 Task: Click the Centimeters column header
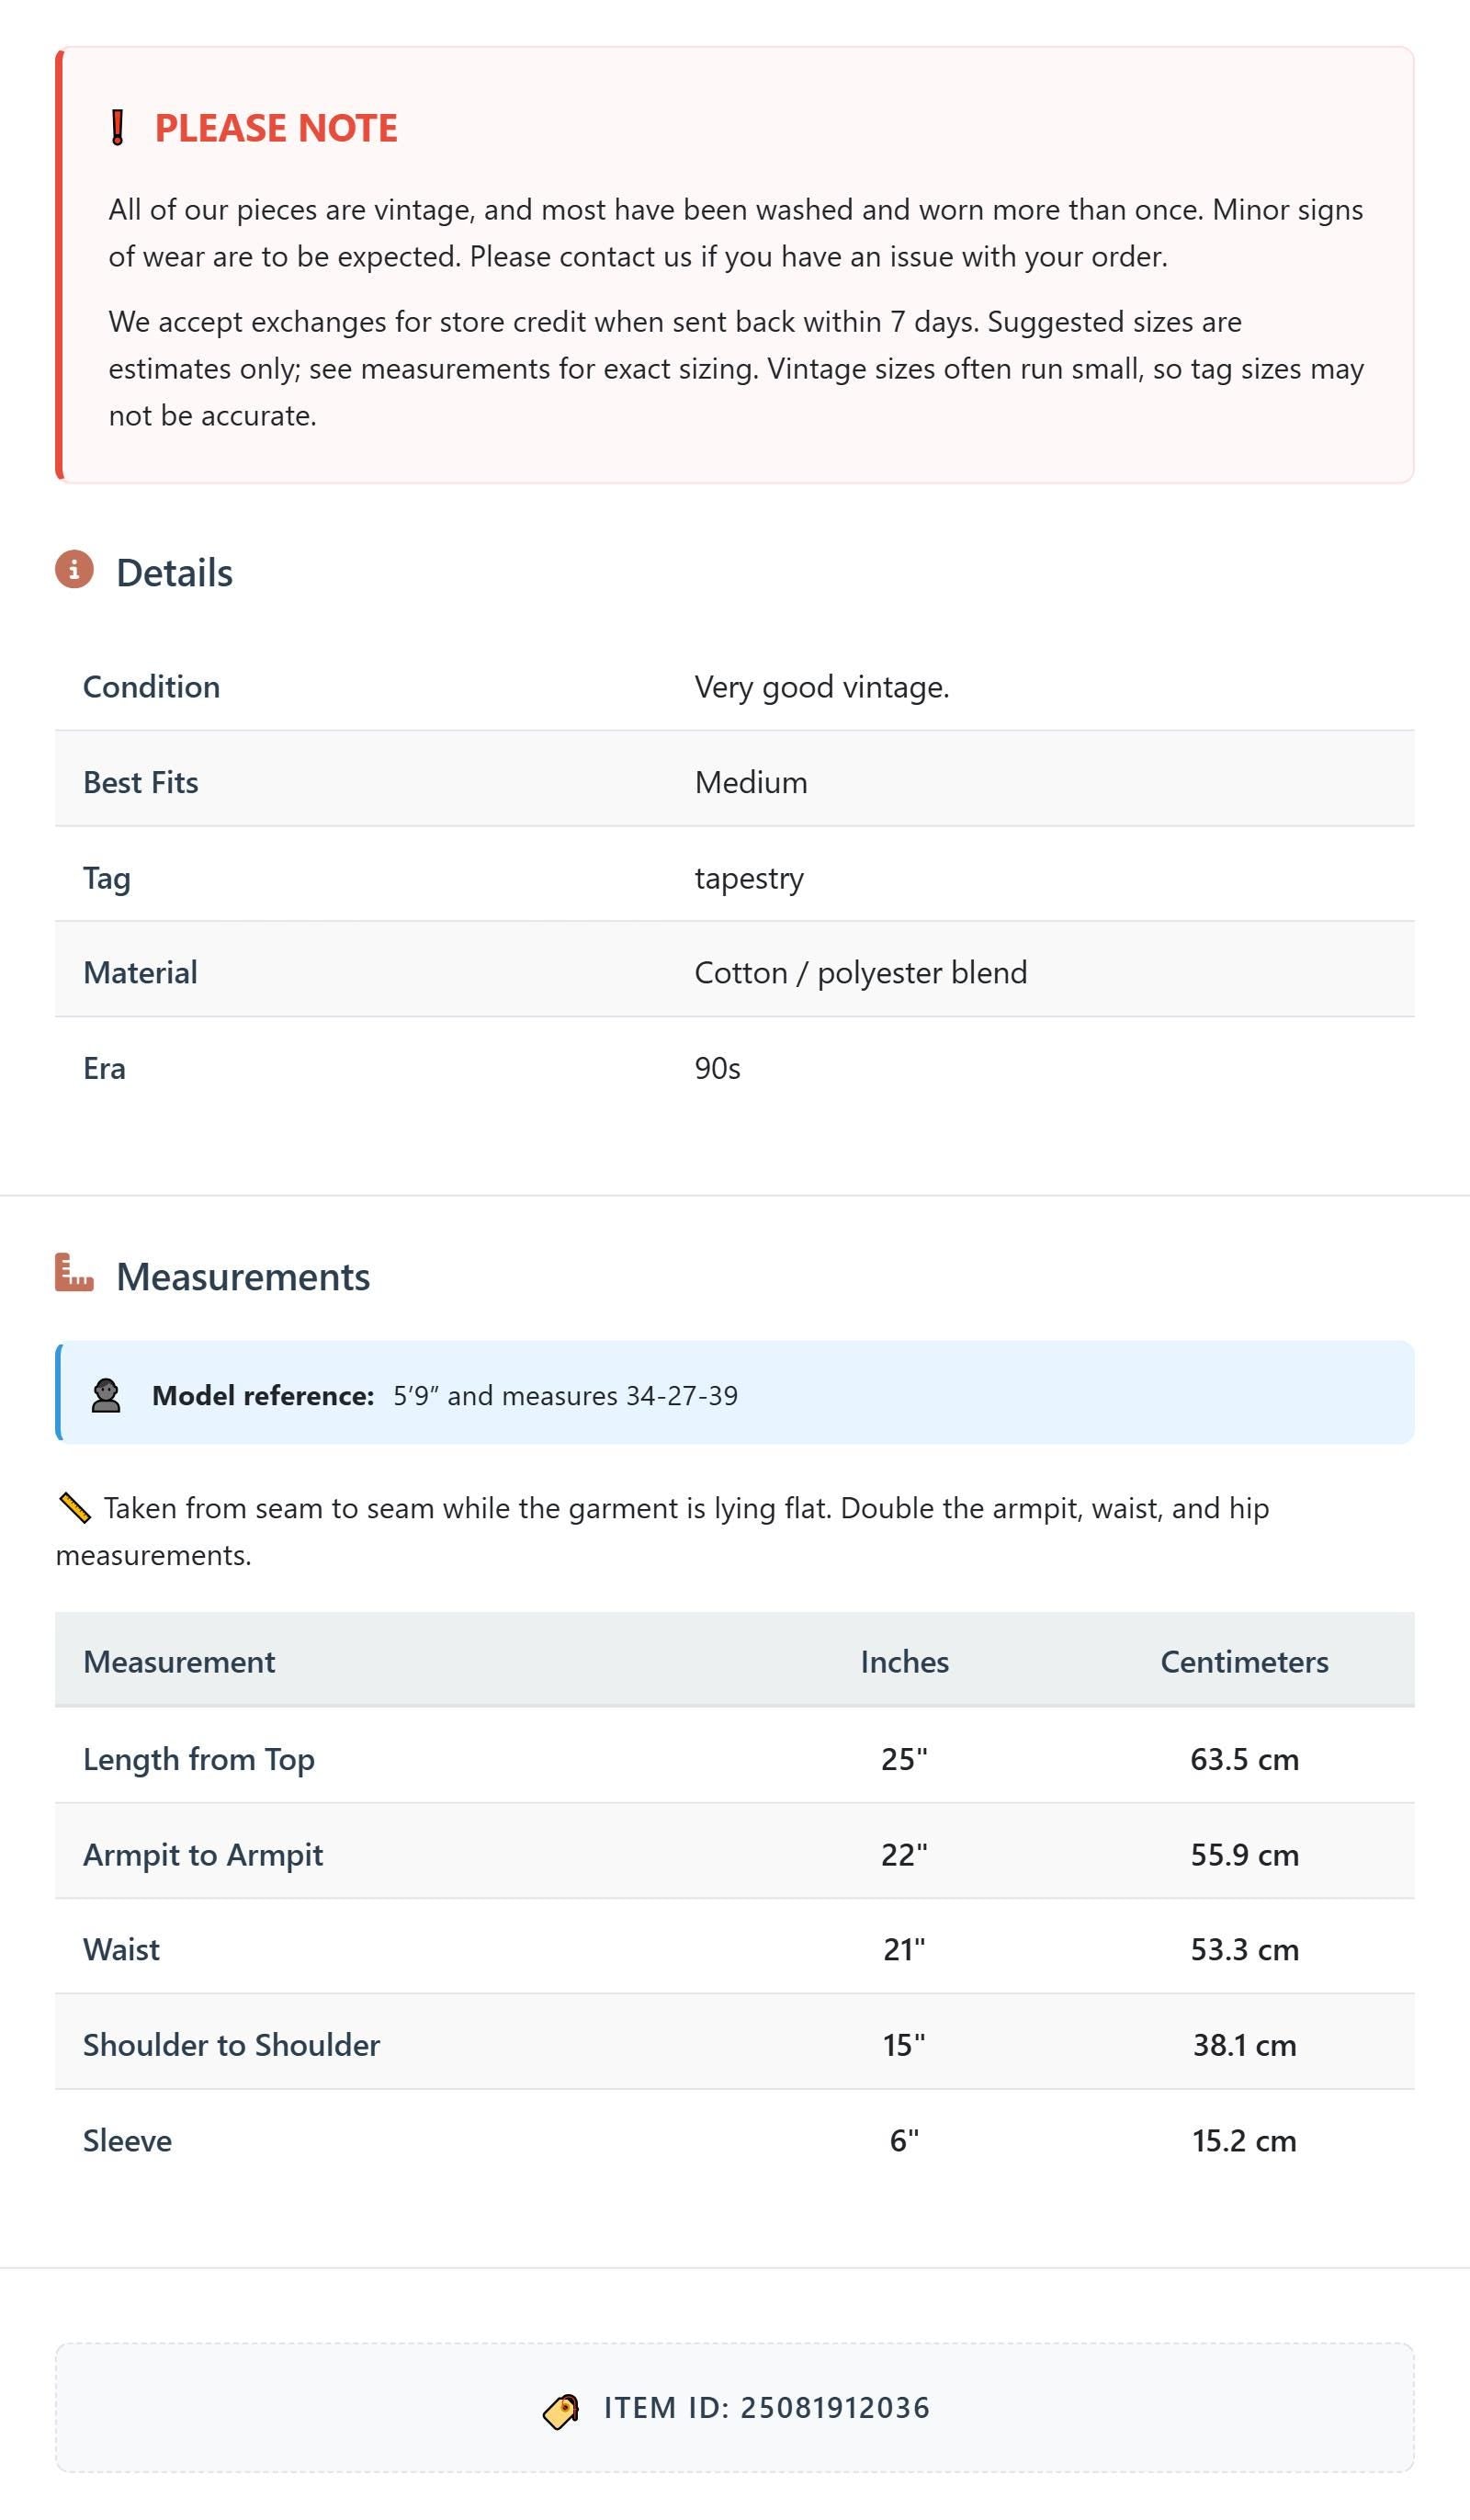tap(1244, 1662)
